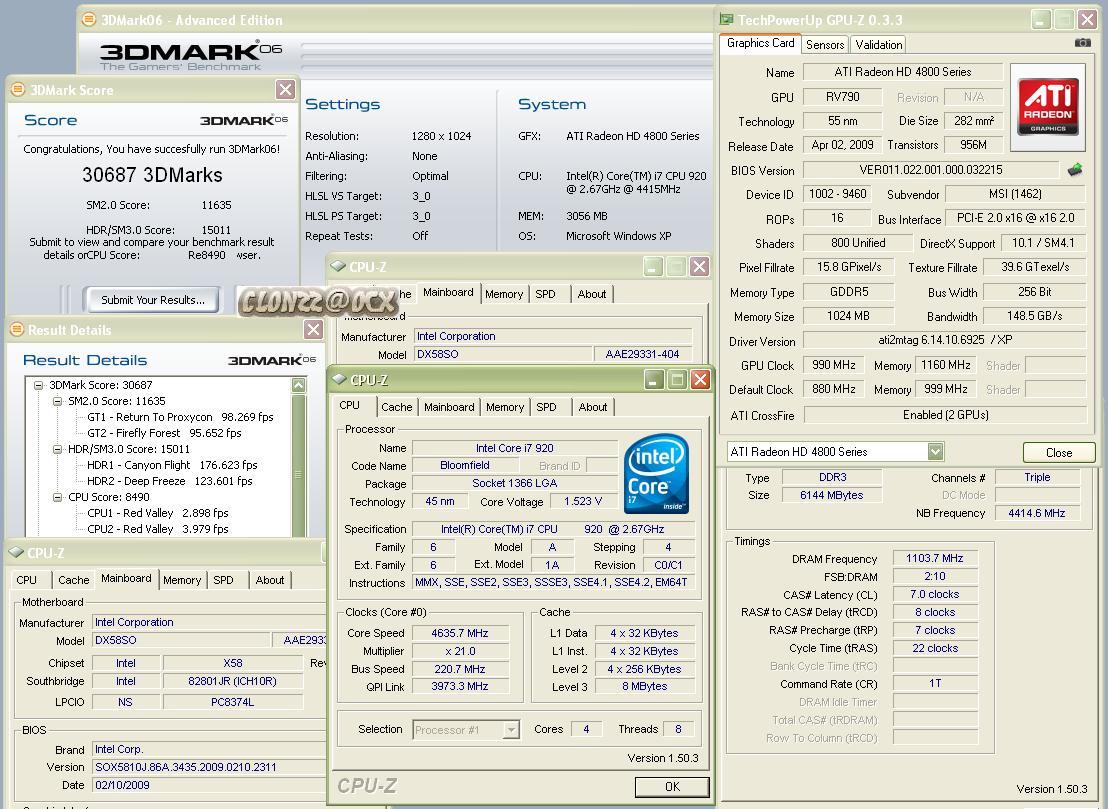Click the Bandwidth 148.5 GB/s field
Screen dimensions: 1108x809
[x=1035, y=316]
